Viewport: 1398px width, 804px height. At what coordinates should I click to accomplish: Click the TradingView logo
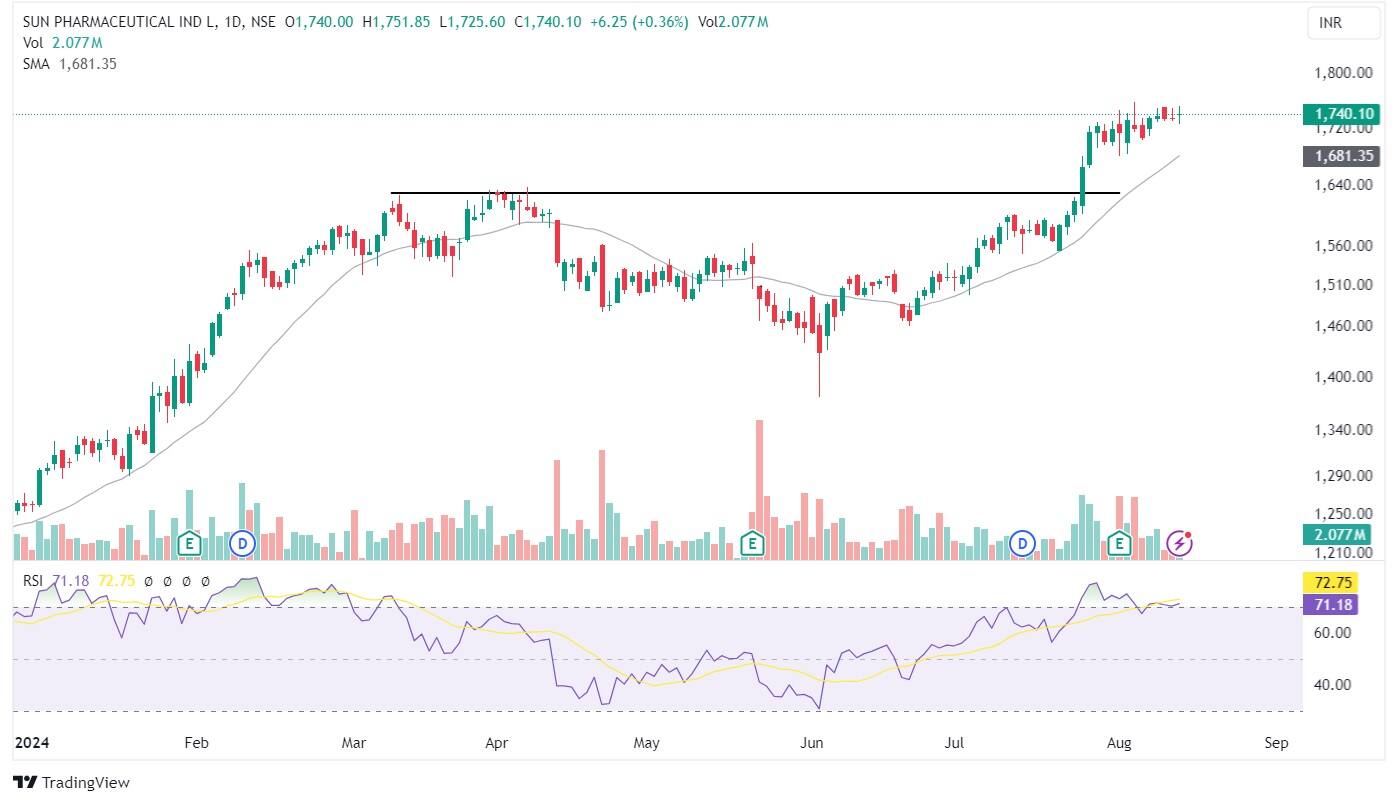71,782
